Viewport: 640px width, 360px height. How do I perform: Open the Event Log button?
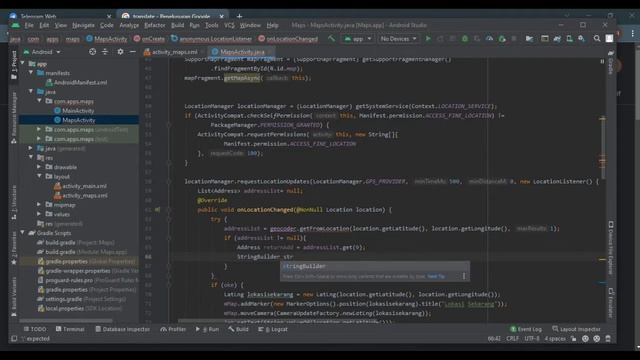click(526, 329)
